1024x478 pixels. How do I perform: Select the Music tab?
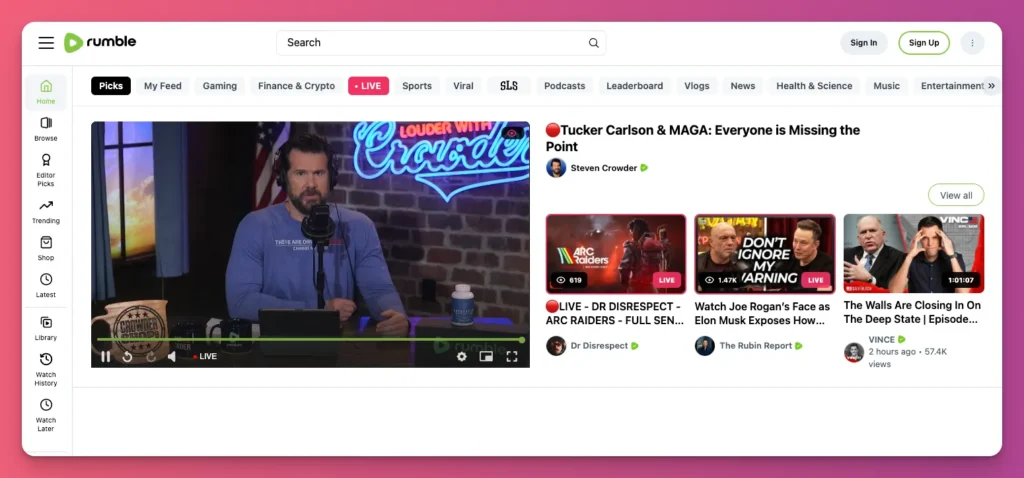886,86
